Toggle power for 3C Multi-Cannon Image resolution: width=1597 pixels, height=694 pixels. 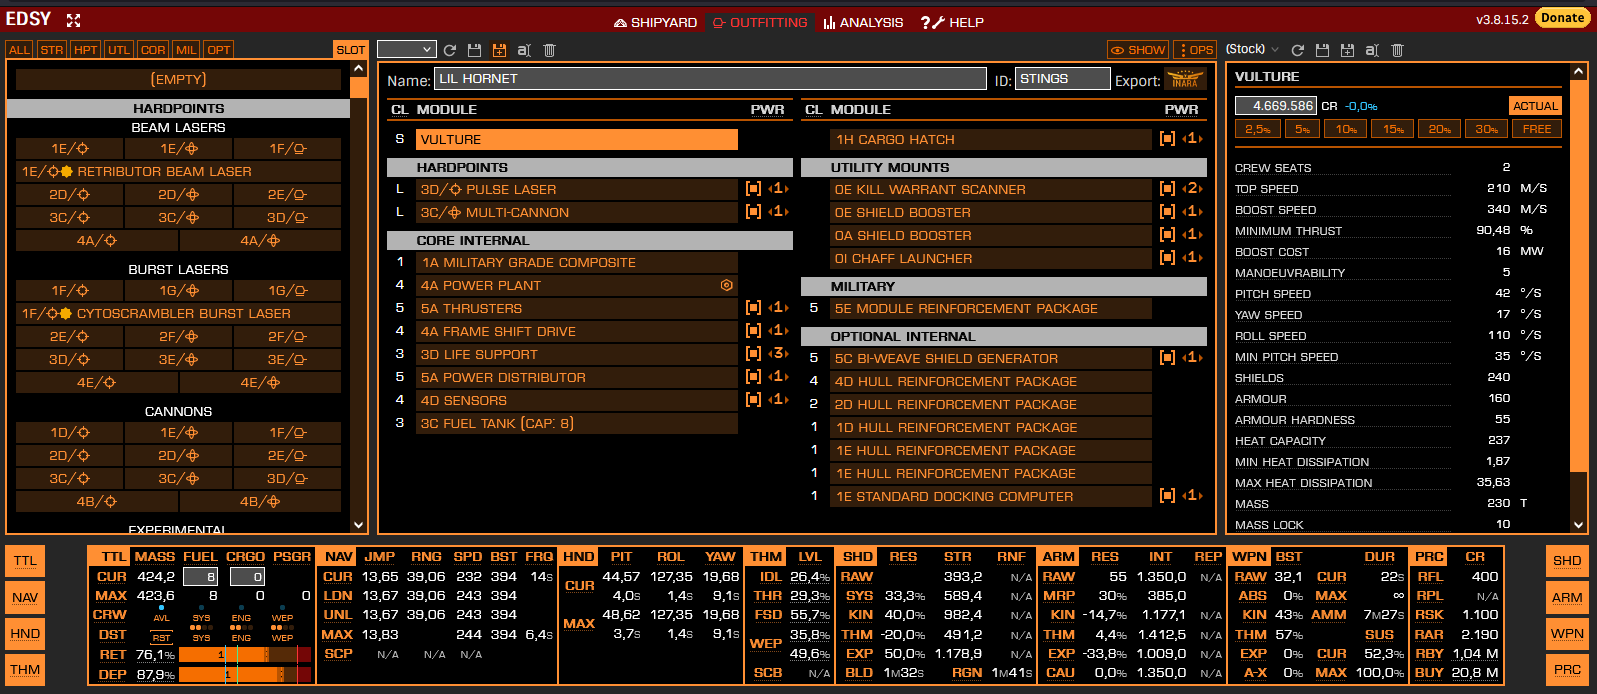753,212
